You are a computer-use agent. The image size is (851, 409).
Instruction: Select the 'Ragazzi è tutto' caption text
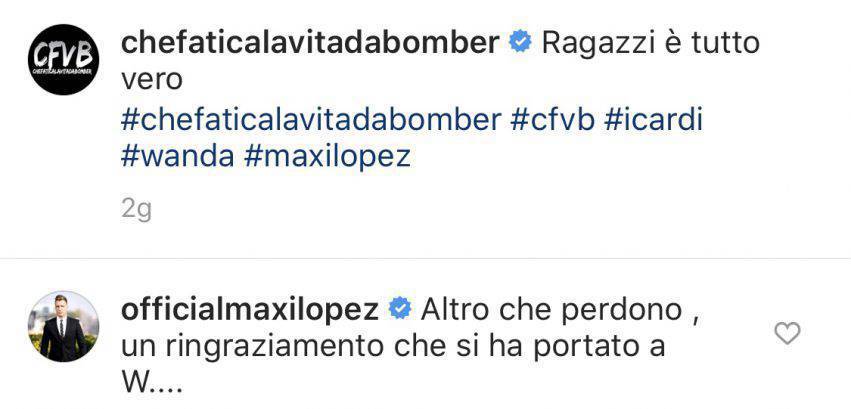(x=650, y=43)
